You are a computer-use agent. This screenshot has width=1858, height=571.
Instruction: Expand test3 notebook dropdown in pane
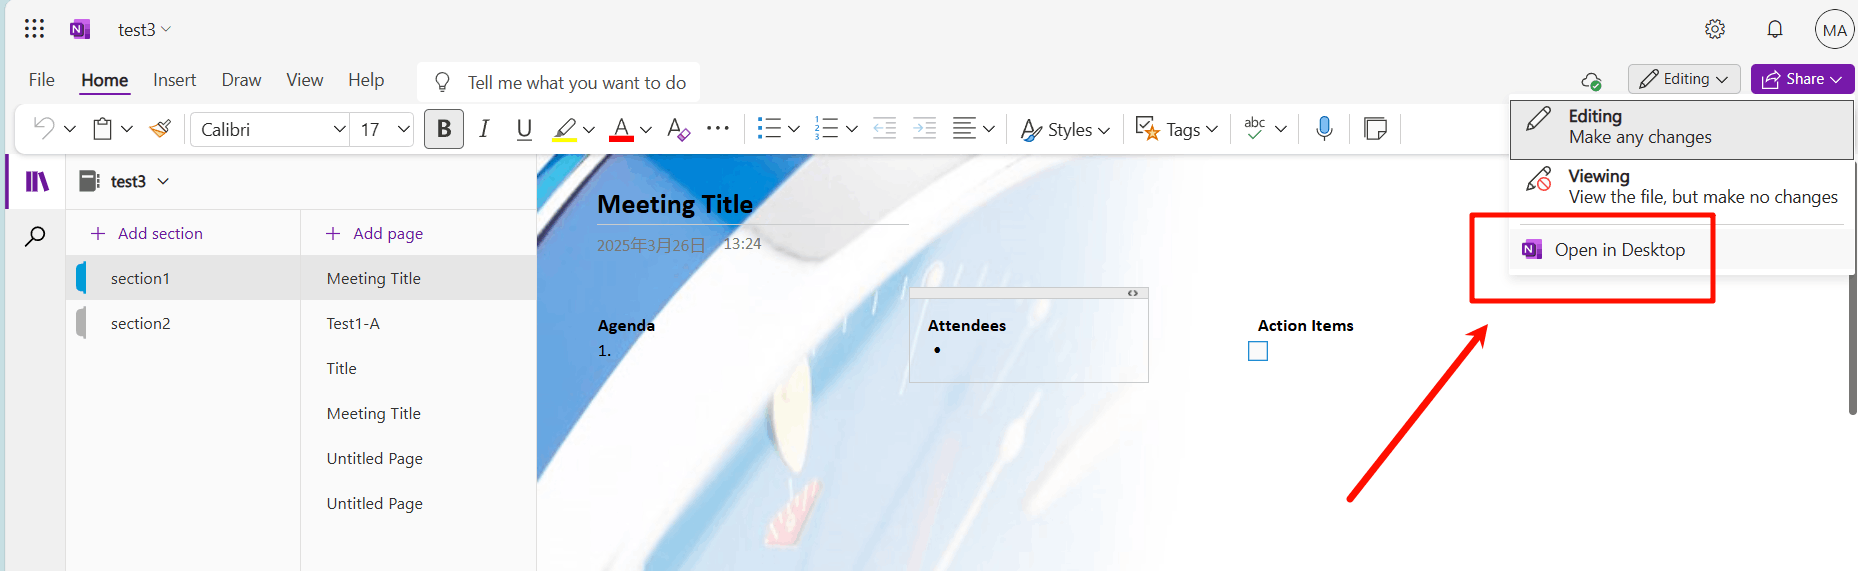coord(163,181)
